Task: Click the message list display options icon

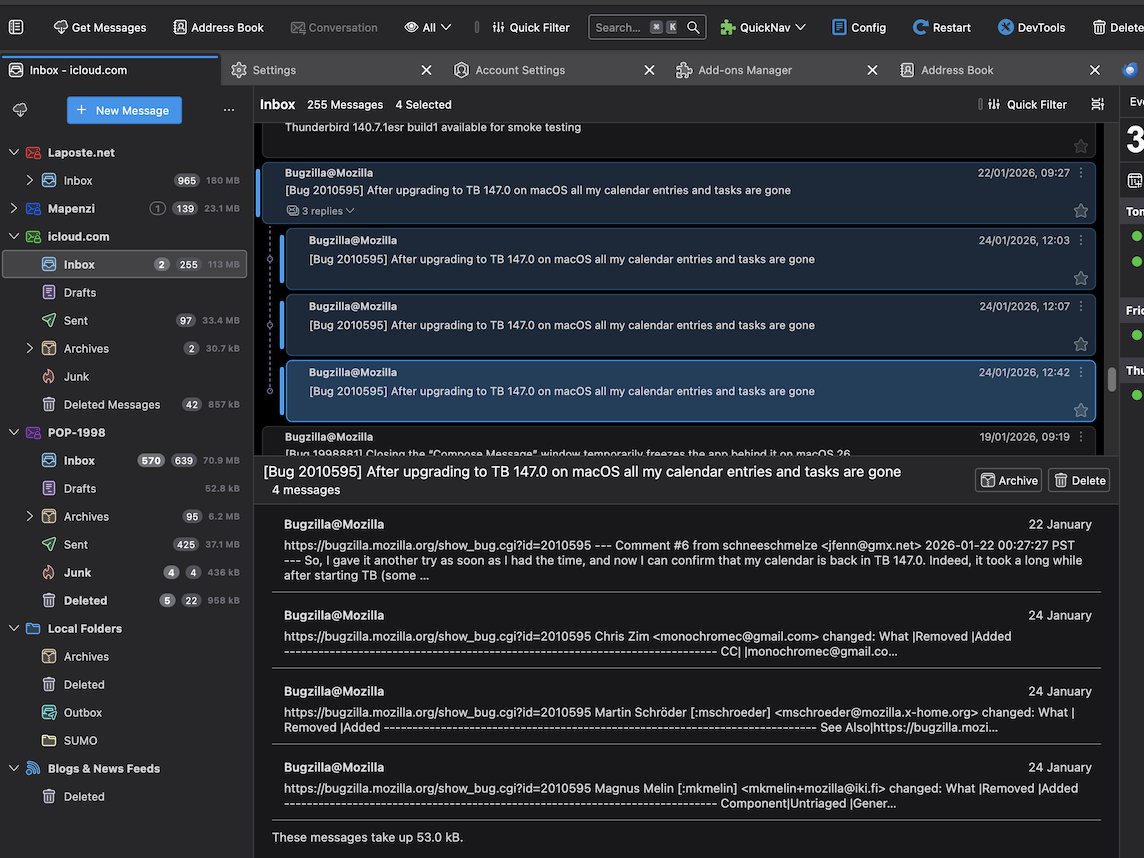Action: tap(1098, 104)
